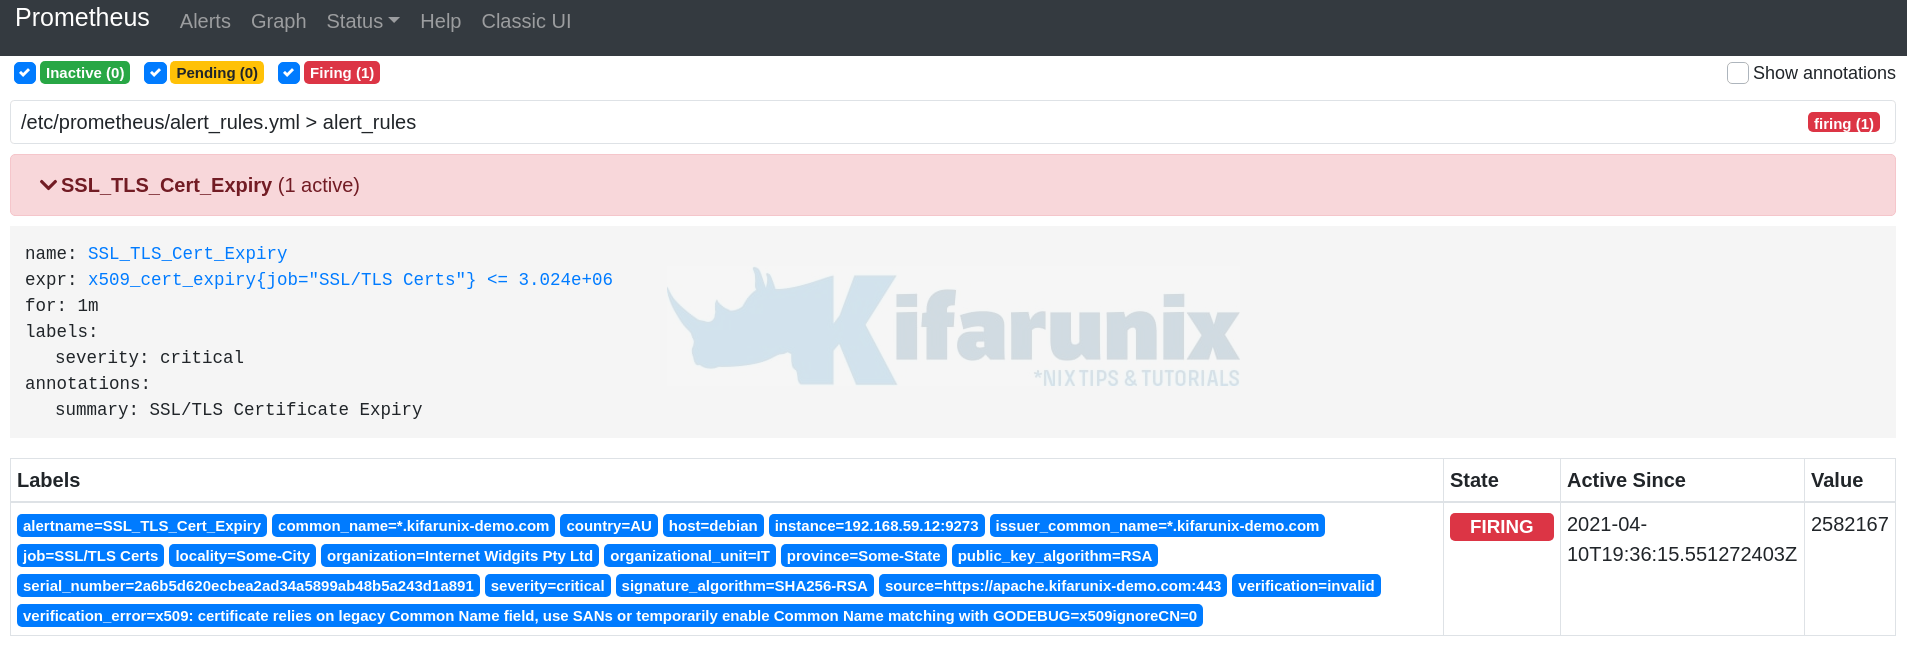Switch to Classic UI
The width and height of the screenshot is (1907, 652).
coord(526,21)
